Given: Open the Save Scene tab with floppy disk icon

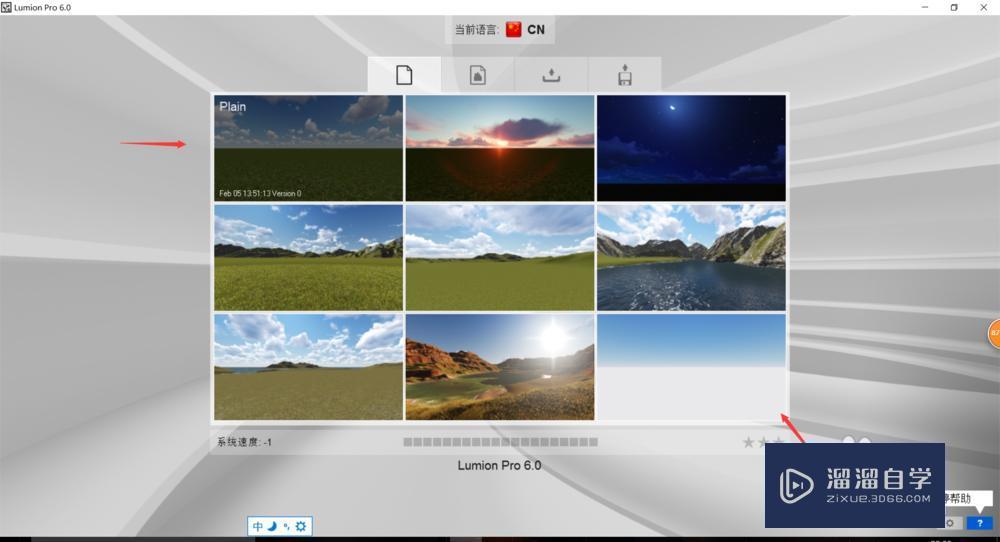Looking at the screenshot, I should (x=624, y=75).
